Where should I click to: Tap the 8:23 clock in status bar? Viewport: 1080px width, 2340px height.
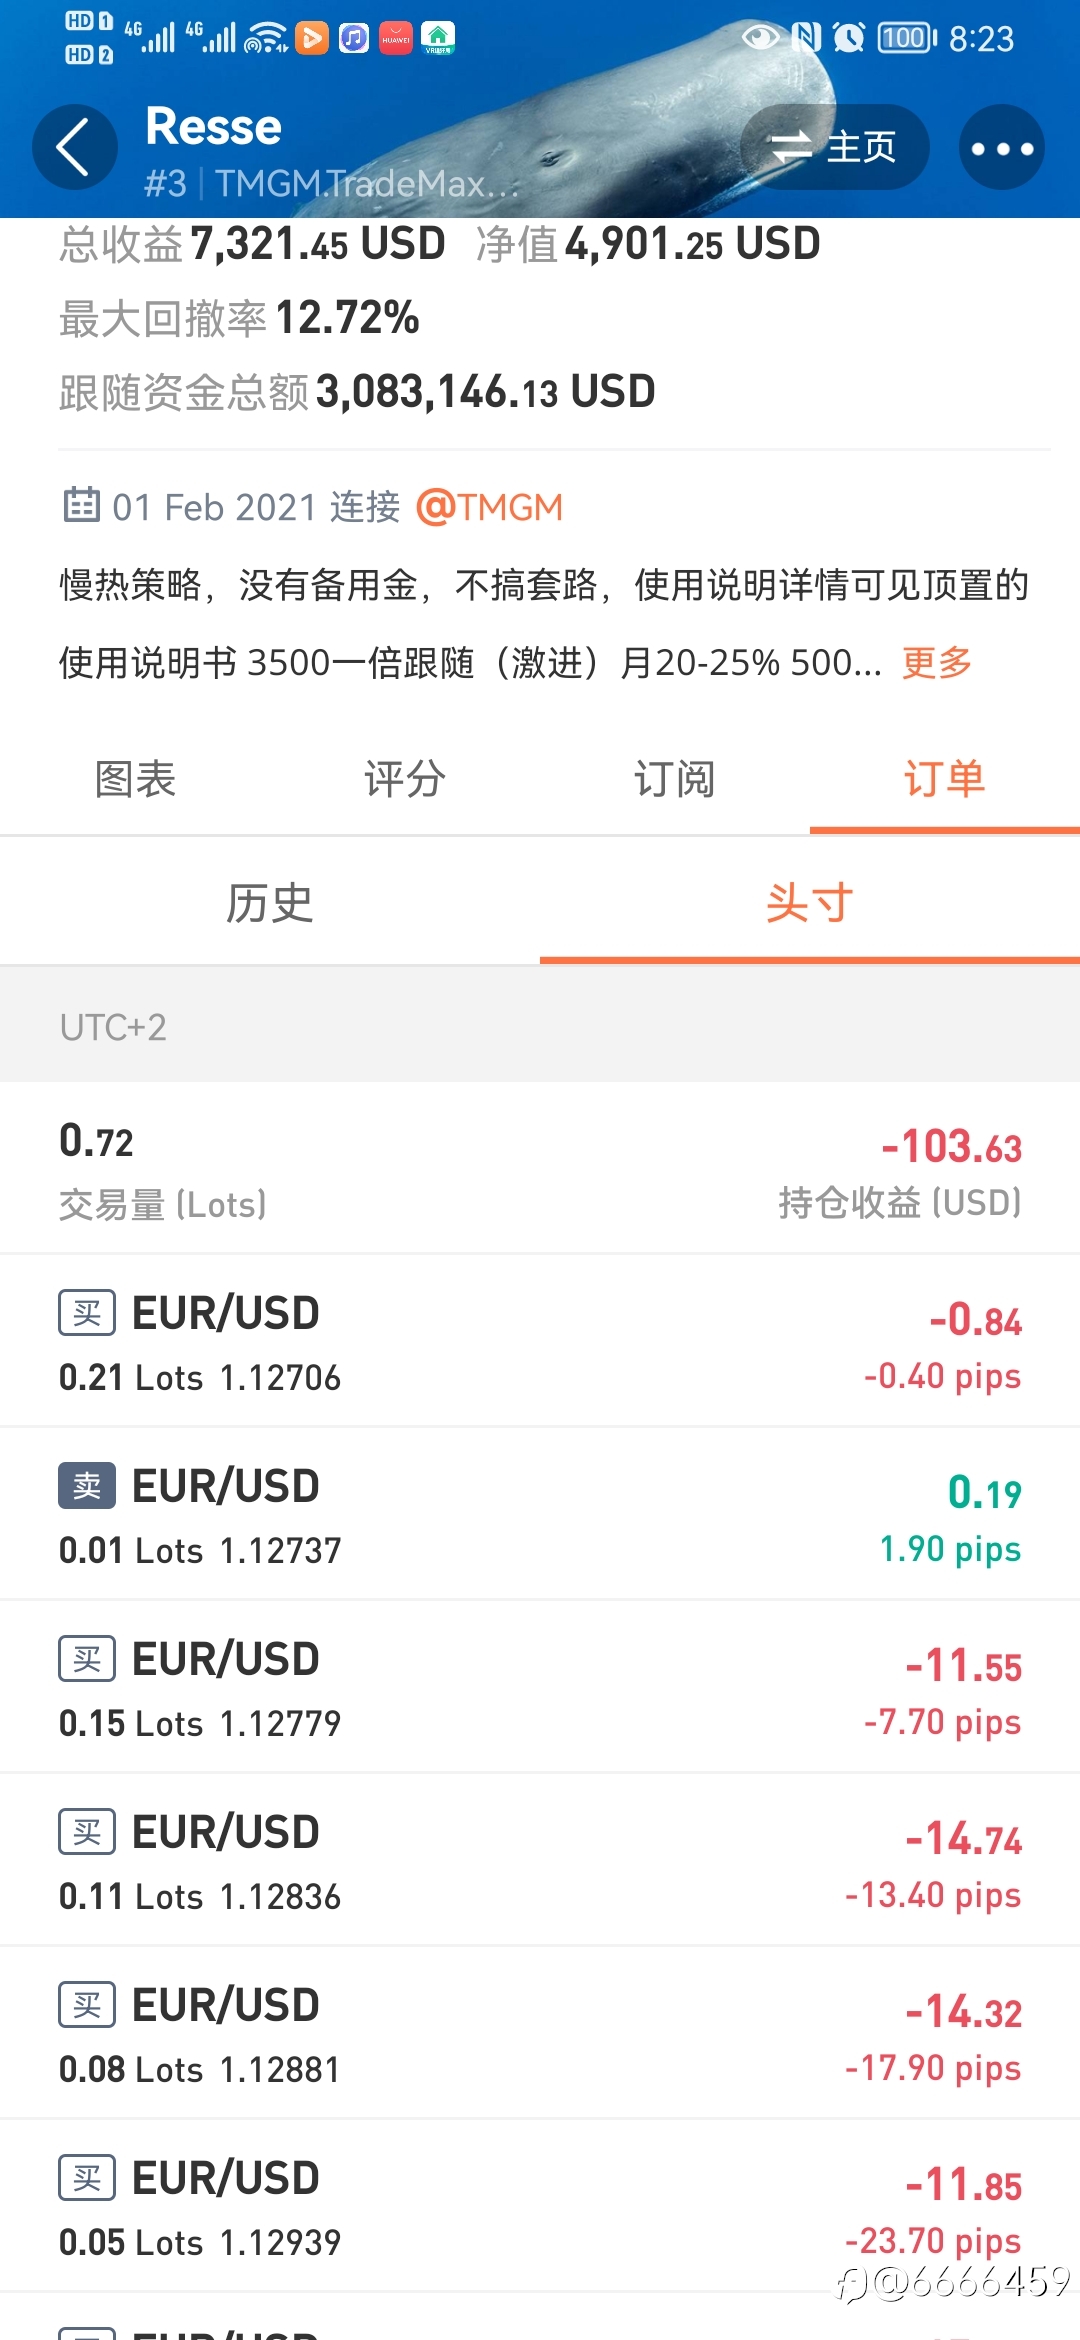(981, 39)
